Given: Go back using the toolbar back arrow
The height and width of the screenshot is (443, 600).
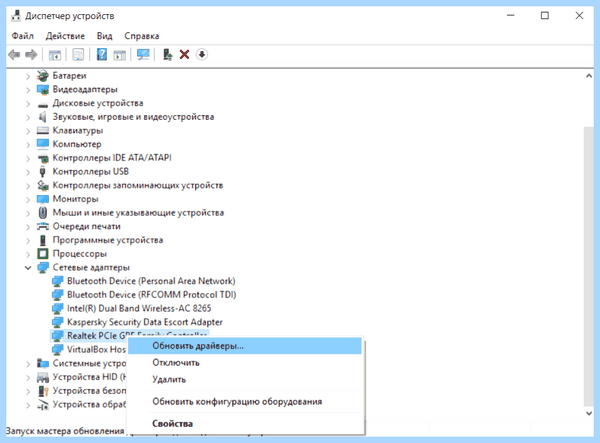Looking at the screenshot, I should [x=15, y=55].
